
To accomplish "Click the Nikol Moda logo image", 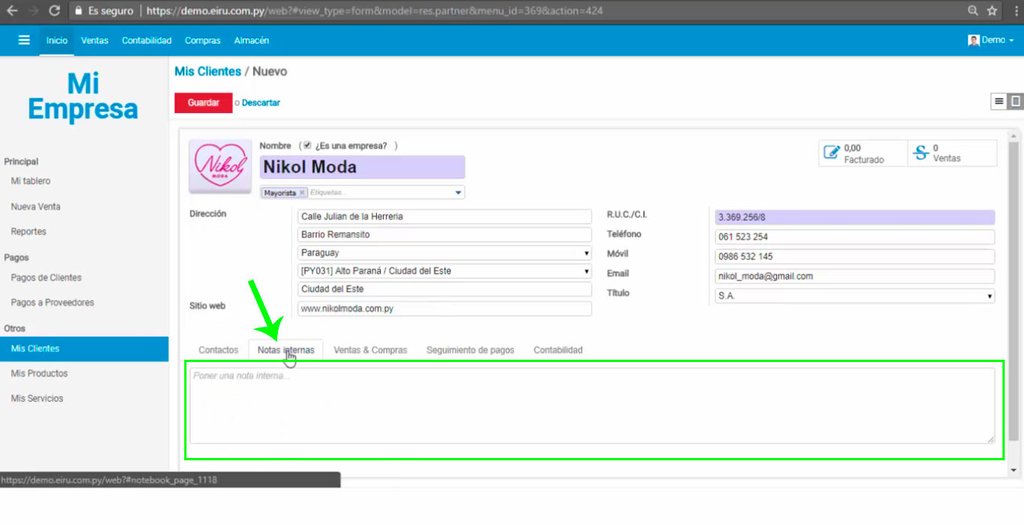I will click(220, 166).
